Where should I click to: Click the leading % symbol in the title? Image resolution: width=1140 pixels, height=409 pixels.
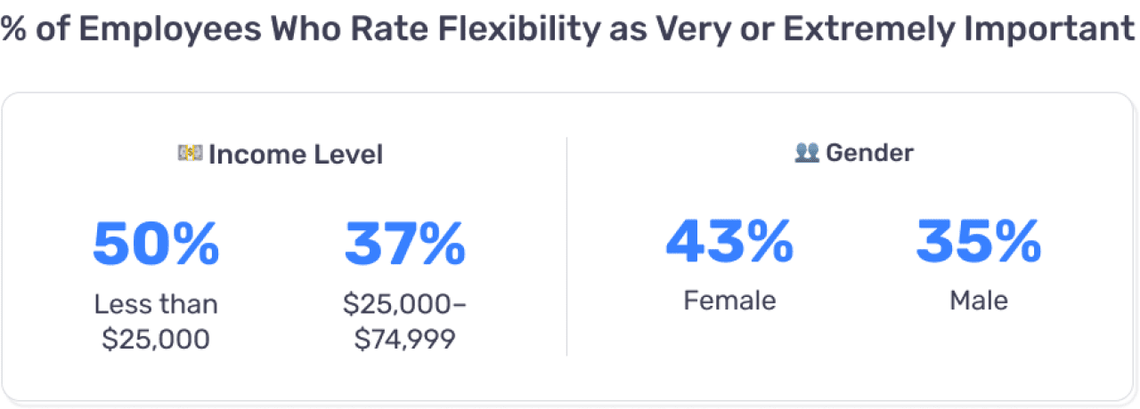(x=13, y=30)
